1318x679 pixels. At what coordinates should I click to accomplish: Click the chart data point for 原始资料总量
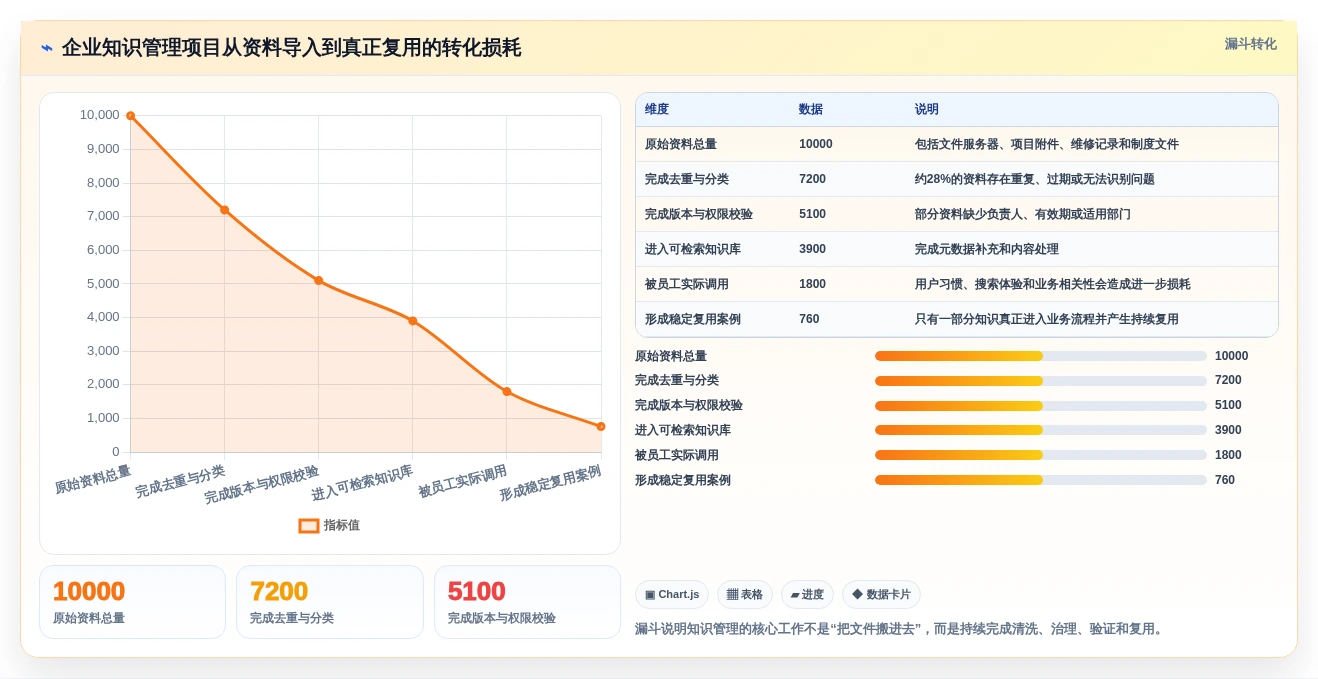[x=130, y=116]
